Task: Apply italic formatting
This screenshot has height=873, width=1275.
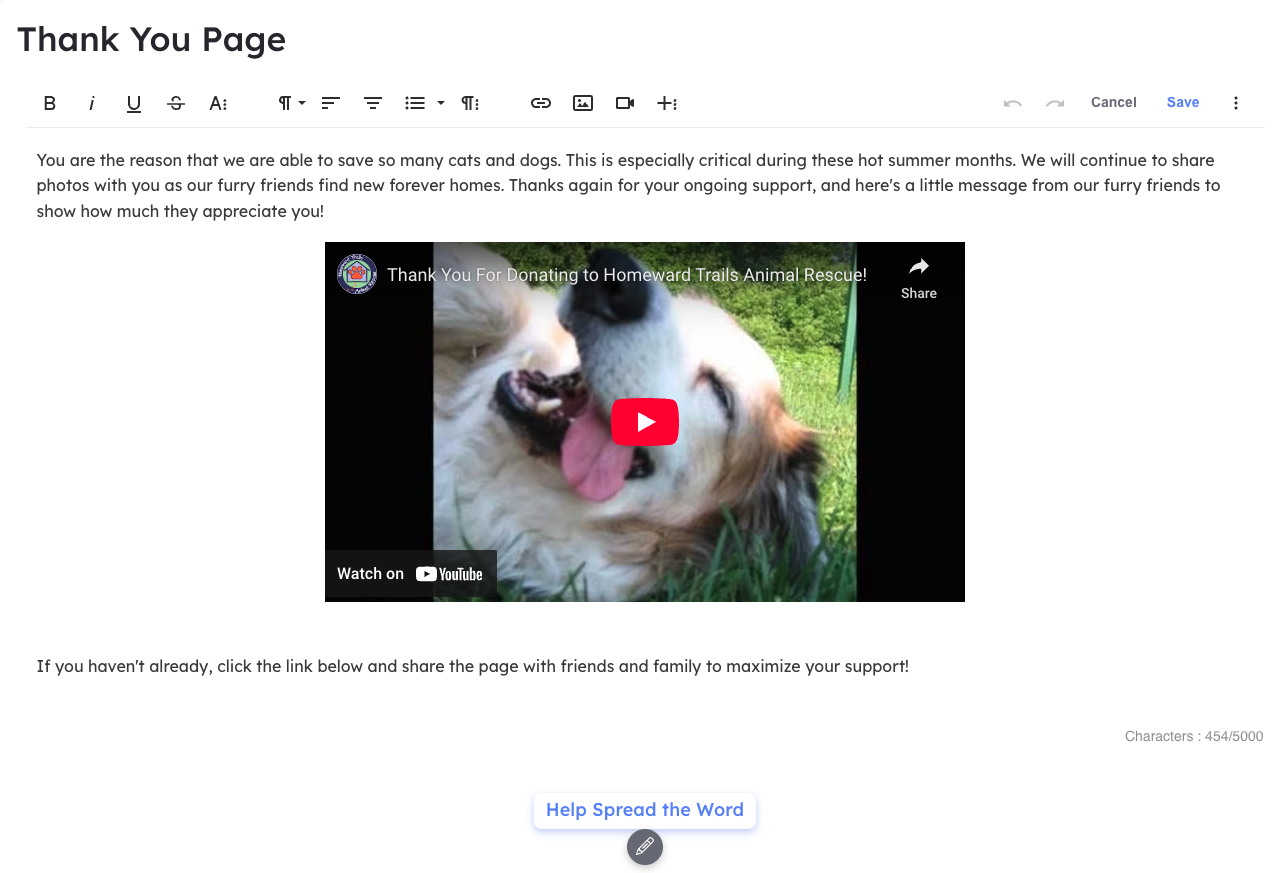Action: [x=91, y=103]
